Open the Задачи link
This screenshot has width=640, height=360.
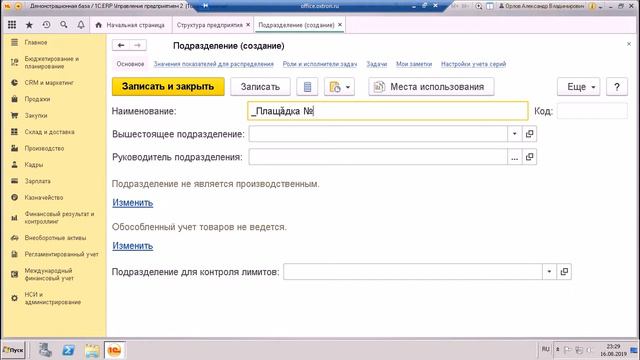coord(376,64)
